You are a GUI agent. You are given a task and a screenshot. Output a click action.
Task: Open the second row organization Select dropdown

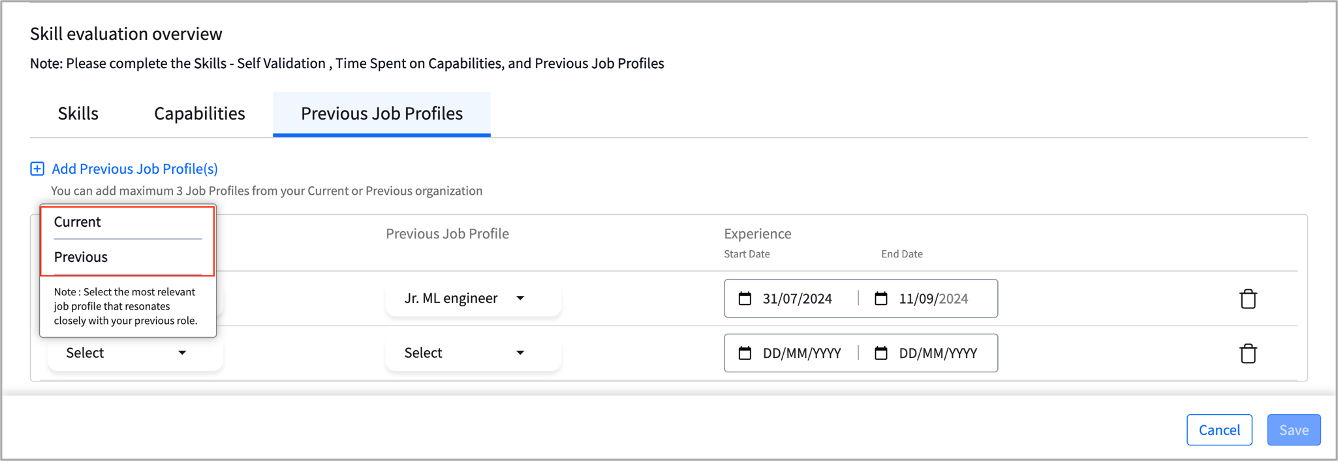135,353
